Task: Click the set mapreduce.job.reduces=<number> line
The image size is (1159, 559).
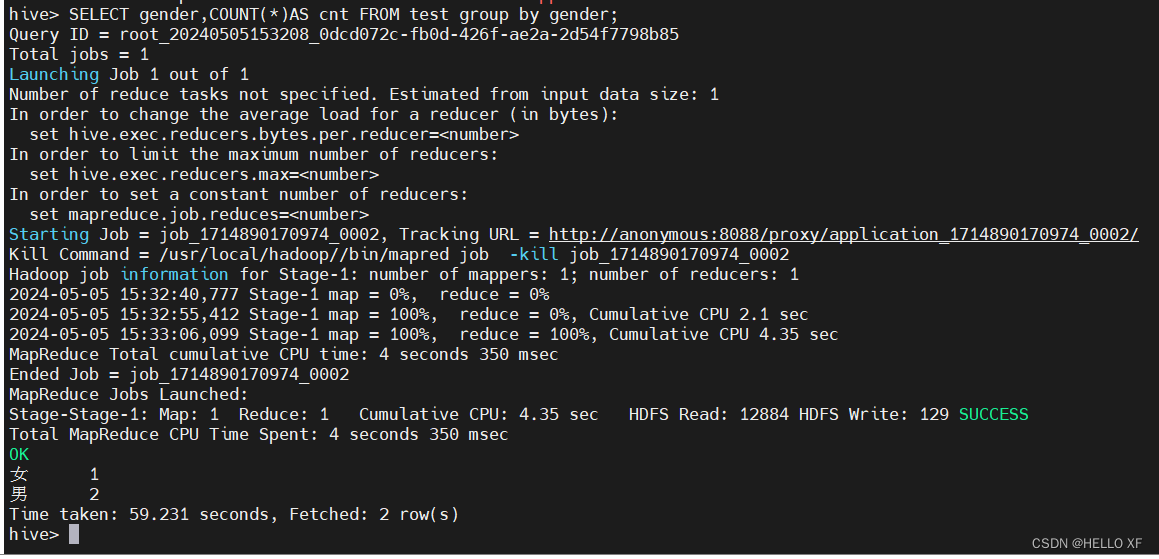Action: click(199, 214)
